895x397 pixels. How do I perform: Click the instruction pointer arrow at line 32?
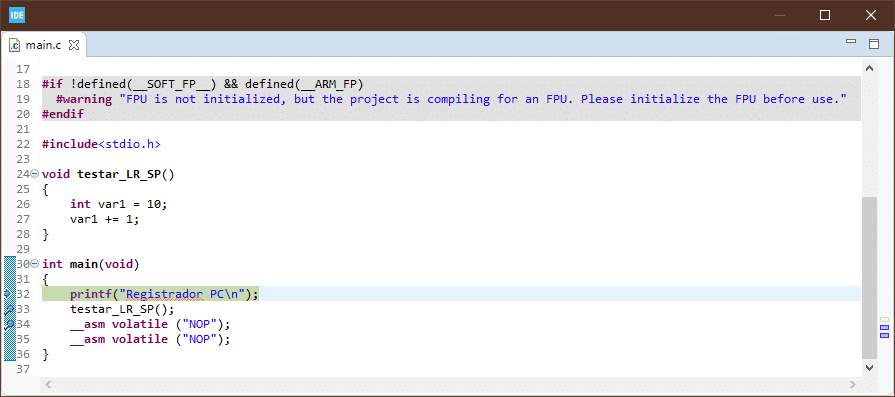coord(7,294)
